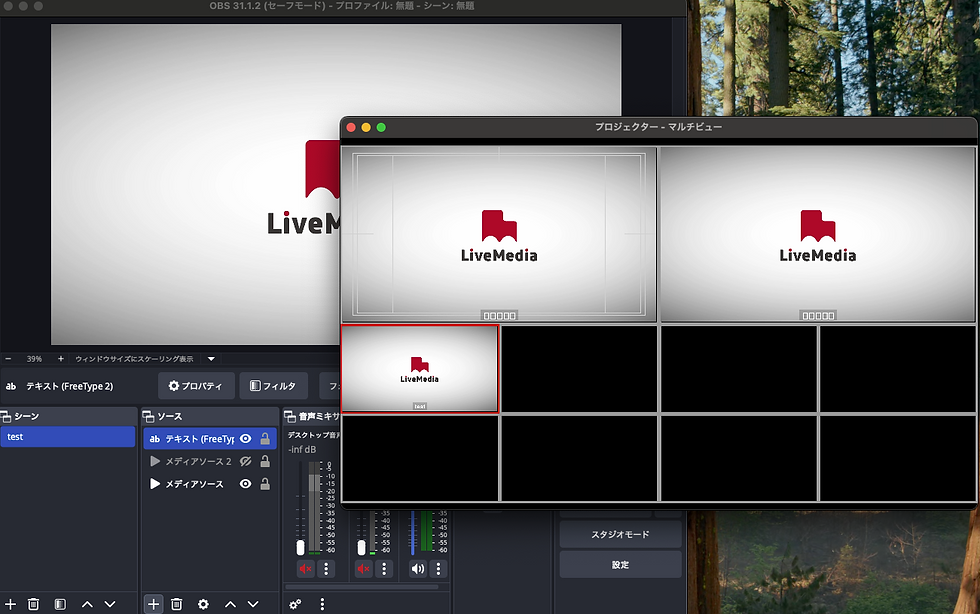Image resolution: width=980 pixels, height=614 pixels.
Task: Unmute the middle muted mixer channel
Action: coord(364,568)
